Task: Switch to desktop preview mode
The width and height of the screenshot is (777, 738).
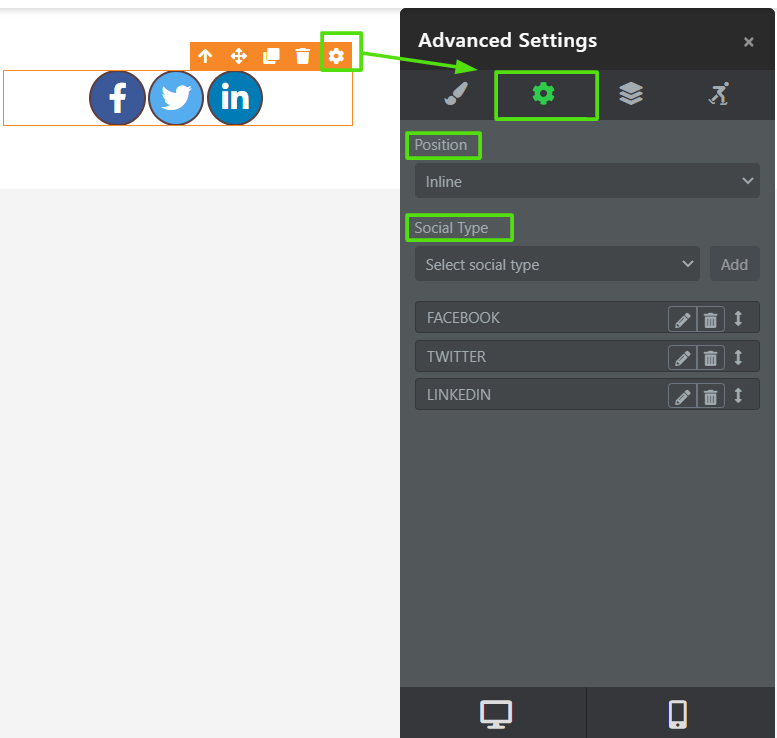Action: coord(496,714)
